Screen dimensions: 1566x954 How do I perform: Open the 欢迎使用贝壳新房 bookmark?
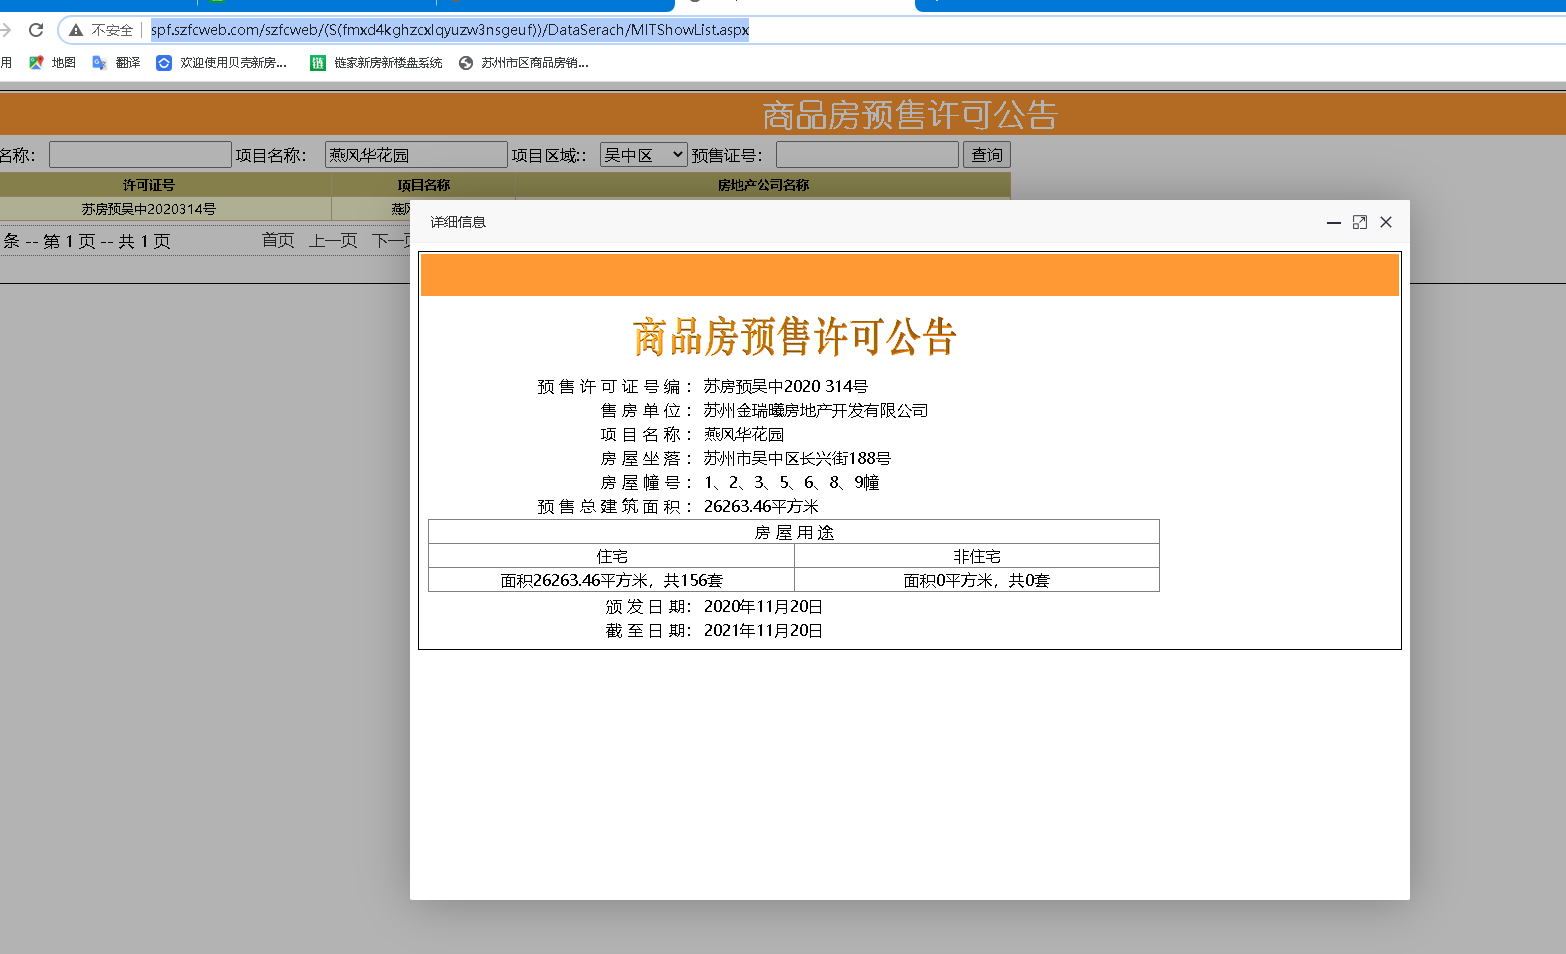coord(222,63)
